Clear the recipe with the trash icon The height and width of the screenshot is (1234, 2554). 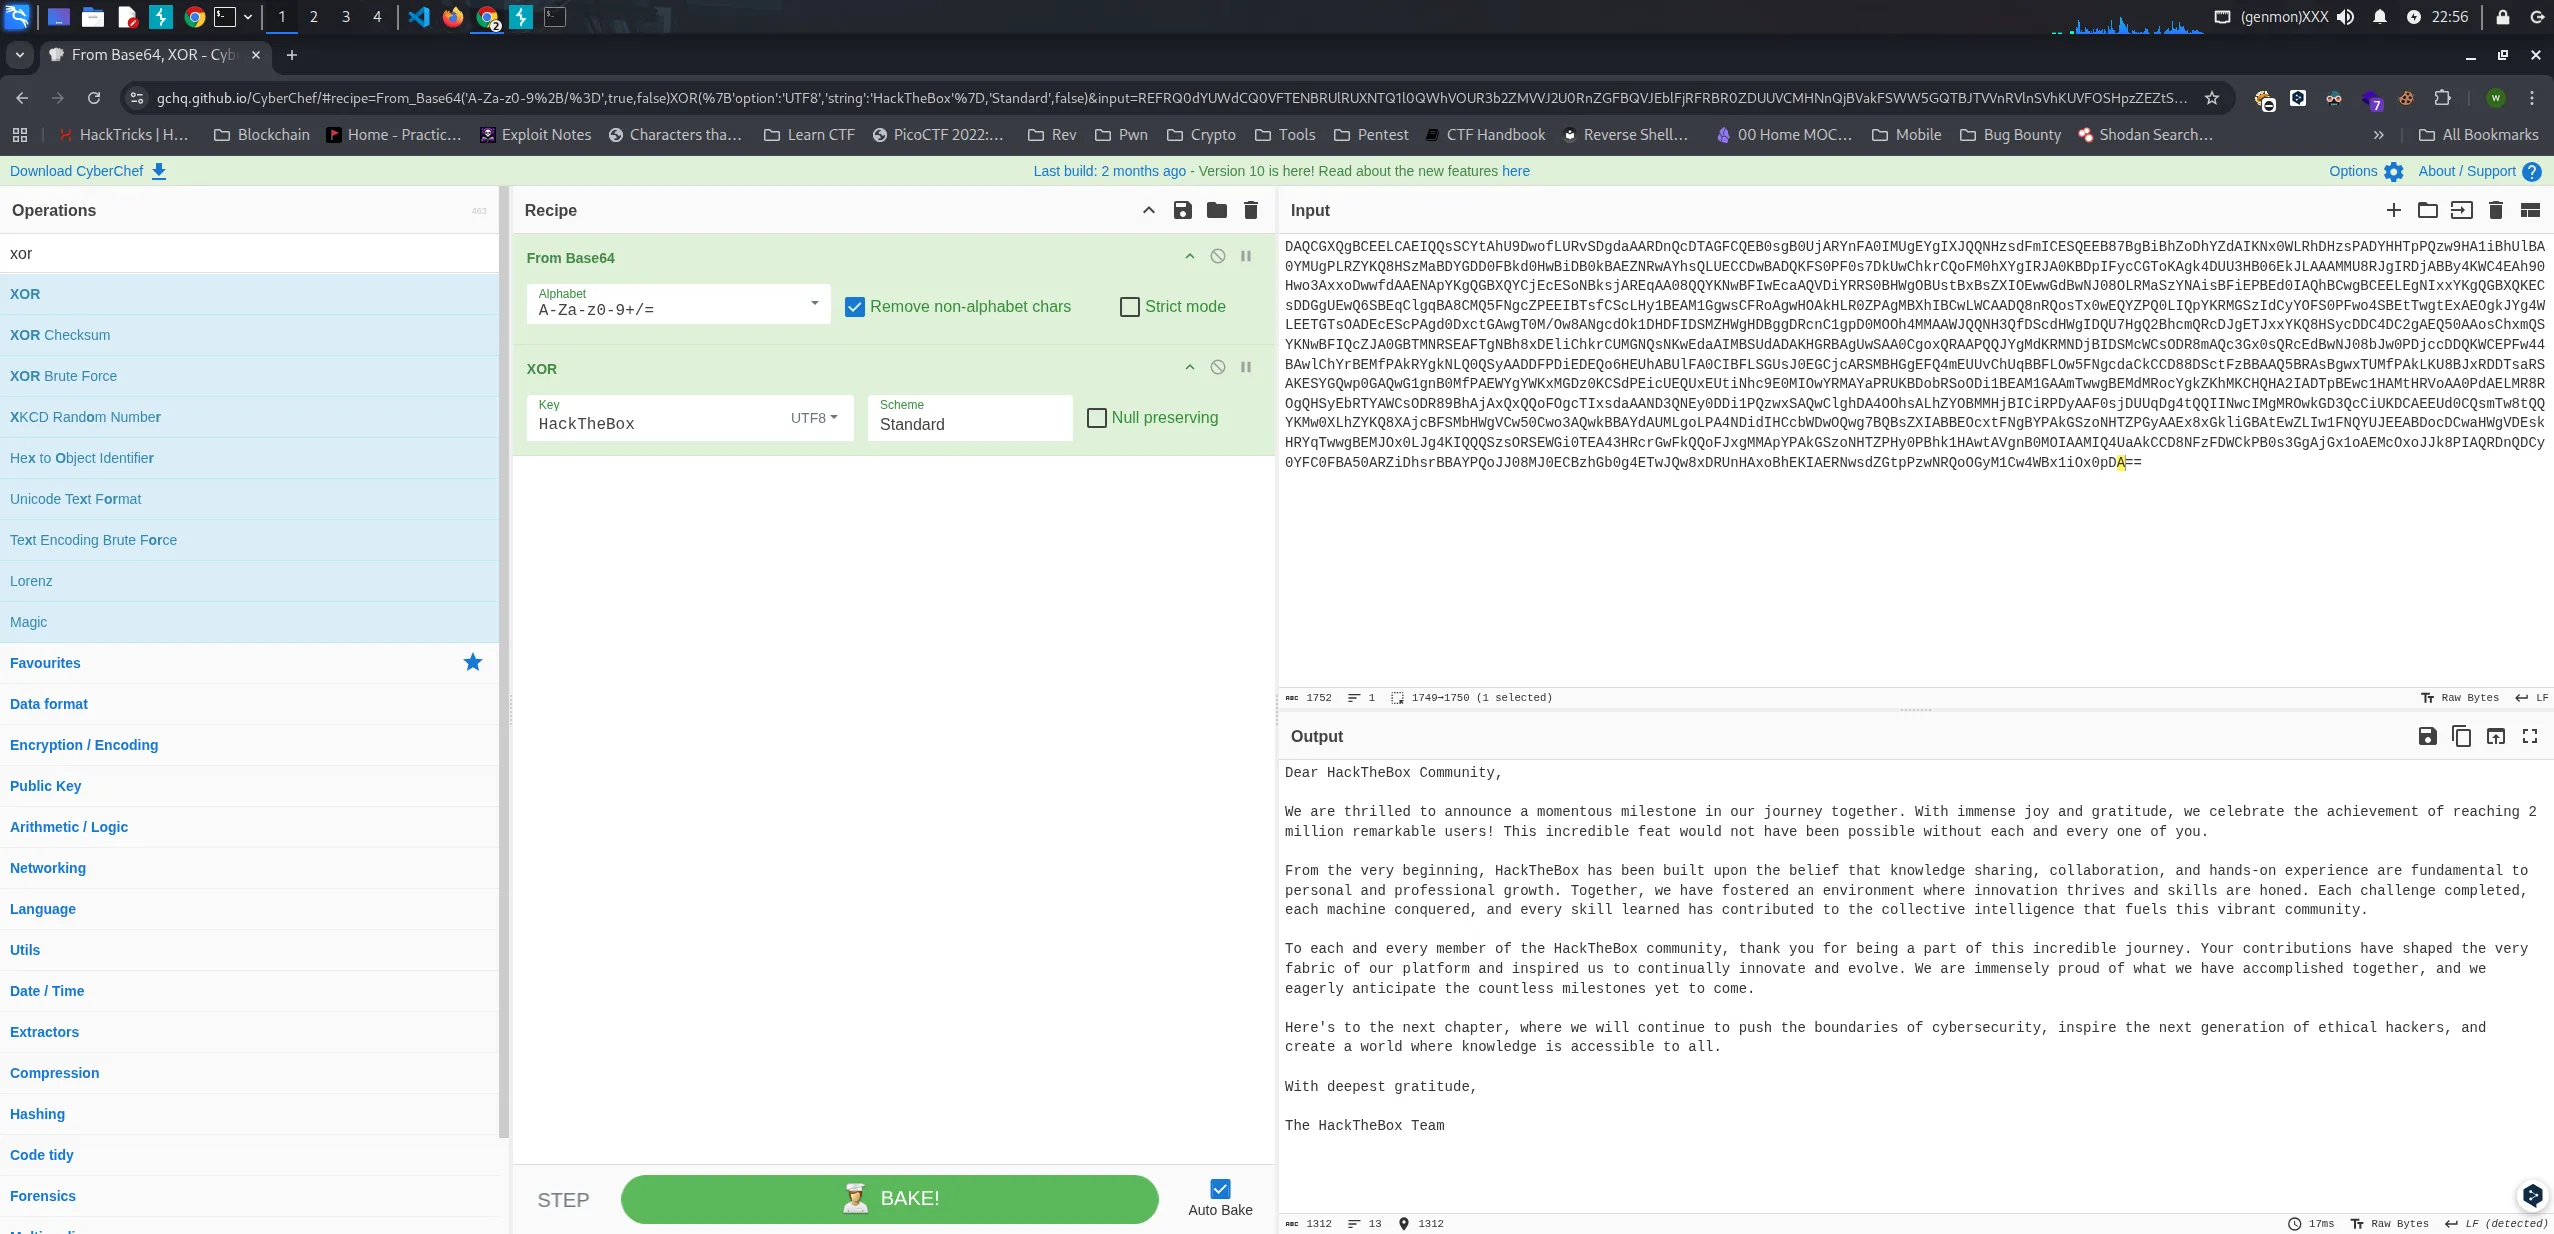click(1250, 210)
